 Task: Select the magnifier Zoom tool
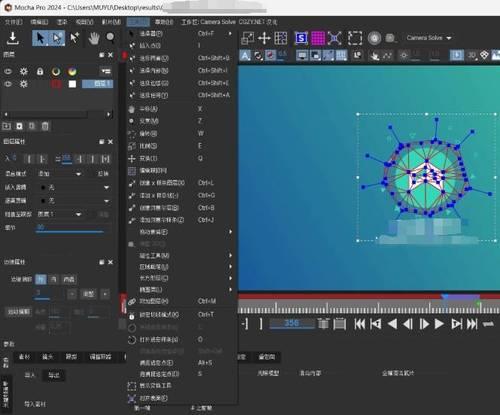click(x=110, y=38)
